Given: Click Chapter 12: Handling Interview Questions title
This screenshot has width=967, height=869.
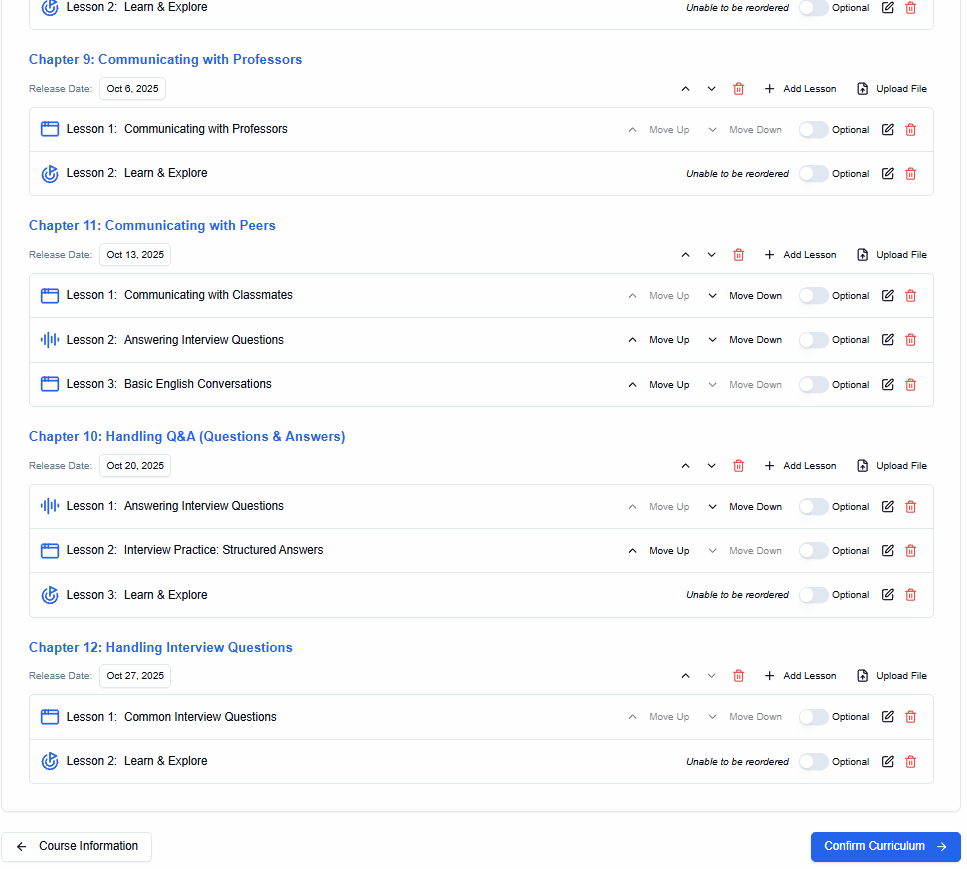Looking at the screenshot, I should 160,648.
